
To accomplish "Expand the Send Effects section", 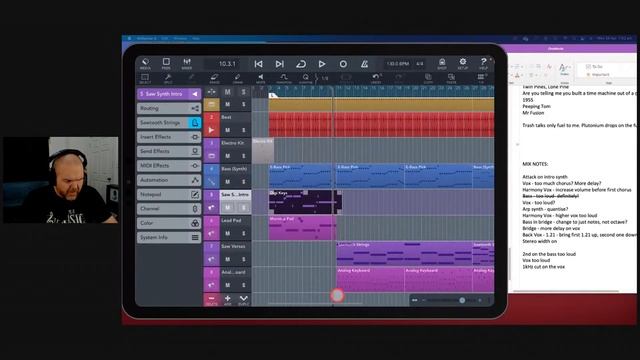I will click(169, 151).
